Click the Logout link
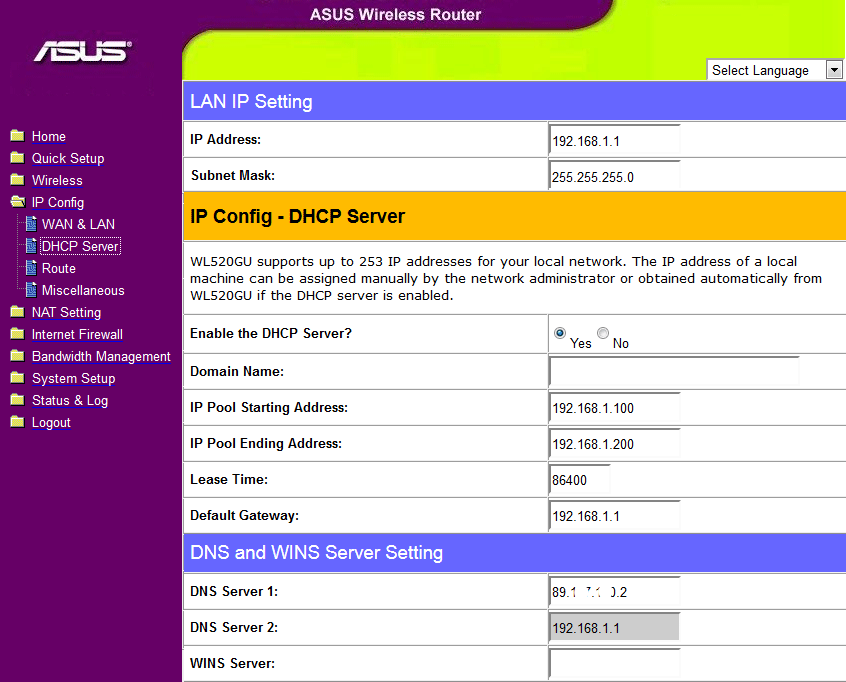 click(51, 422)
